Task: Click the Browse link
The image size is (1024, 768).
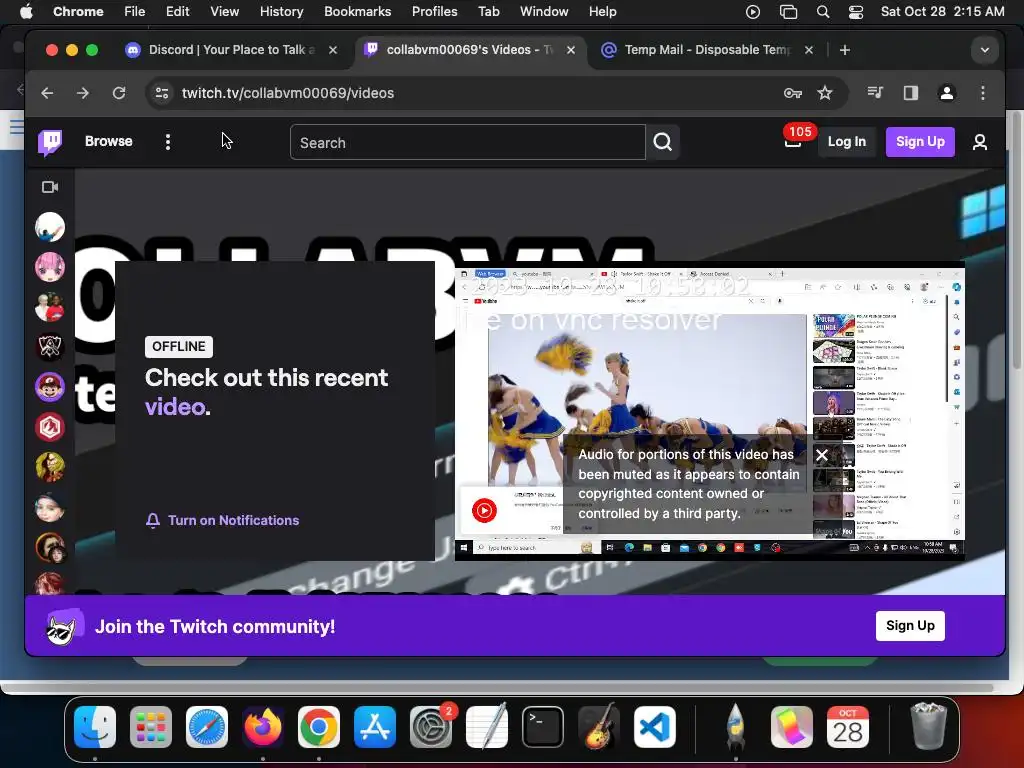Action: (108, 141)
